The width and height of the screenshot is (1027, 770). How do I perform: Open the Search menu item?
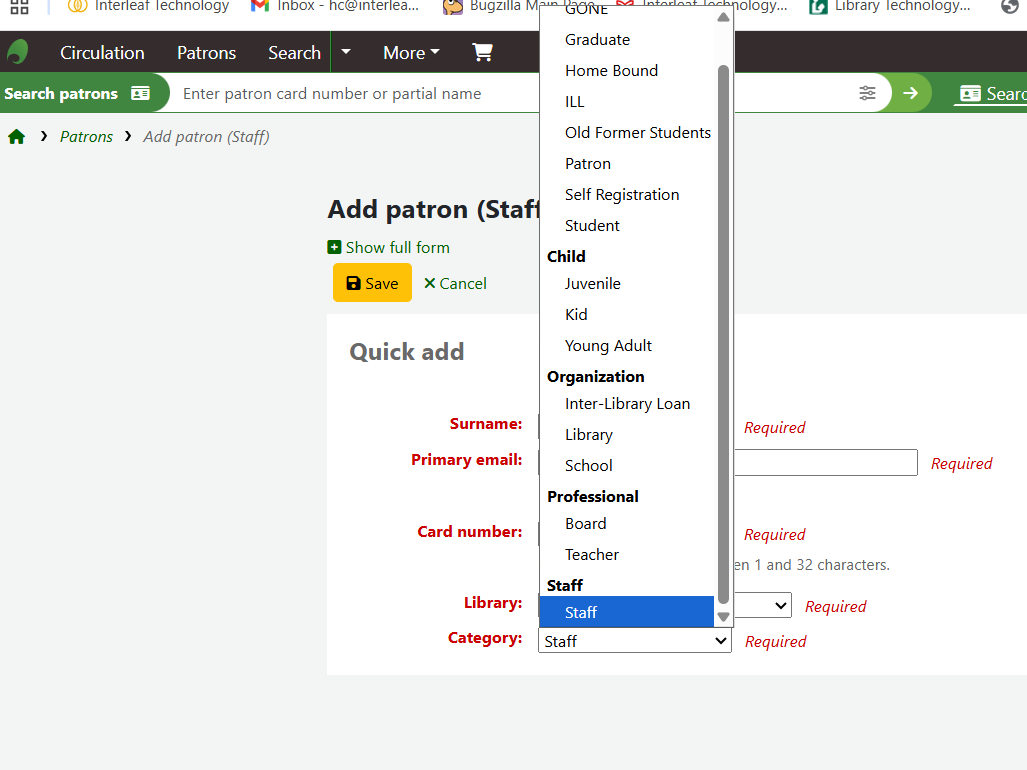click(x=294, y=52)
